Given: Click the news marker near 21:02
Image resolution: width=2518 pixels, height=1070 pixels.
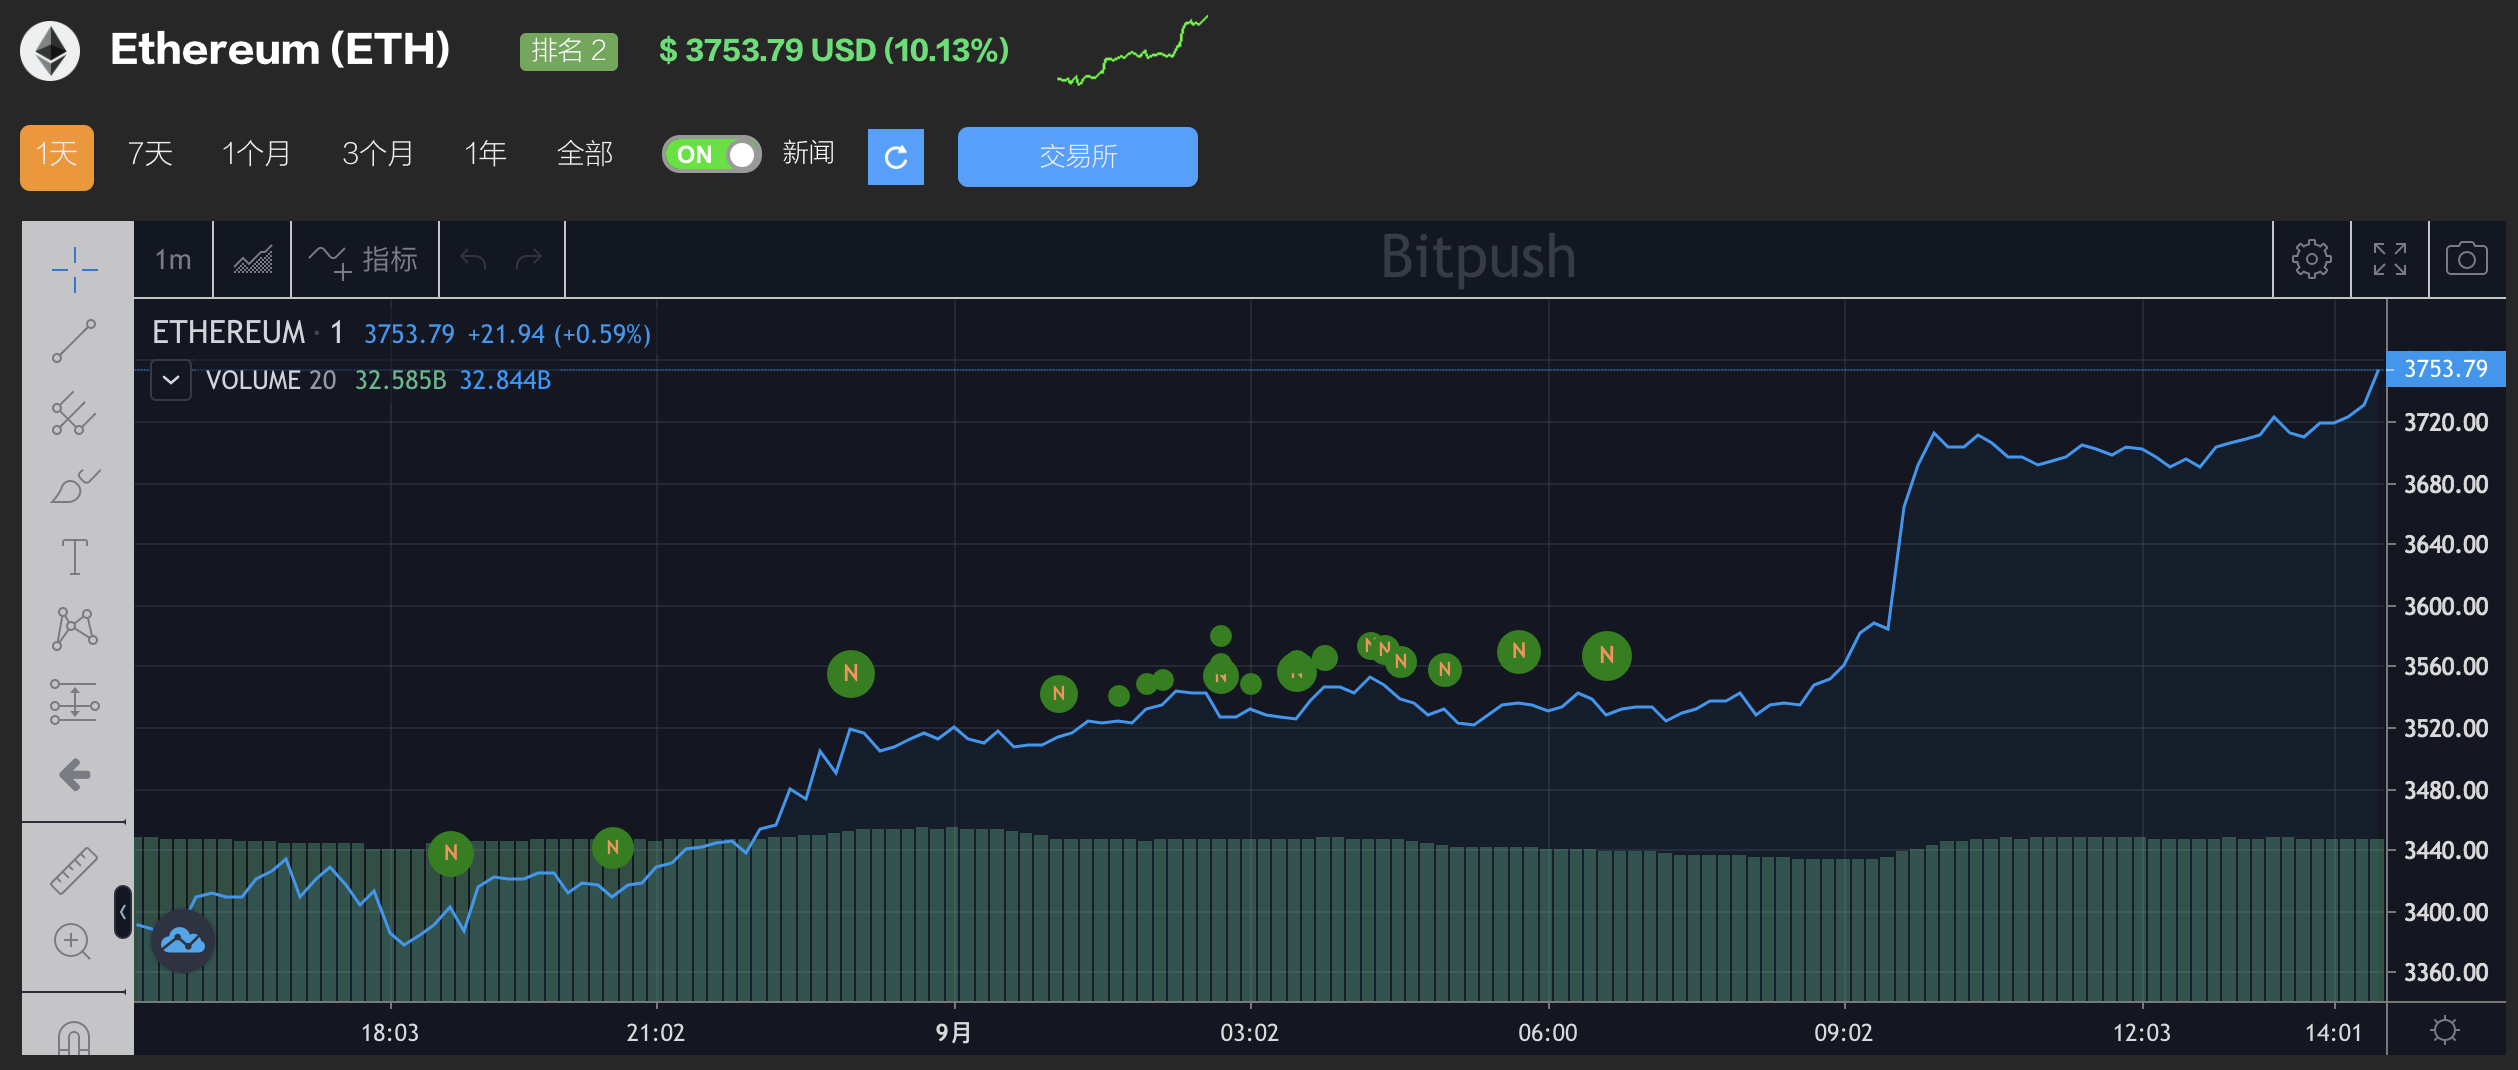Looking at the screenshot, I should pos(613,848).
